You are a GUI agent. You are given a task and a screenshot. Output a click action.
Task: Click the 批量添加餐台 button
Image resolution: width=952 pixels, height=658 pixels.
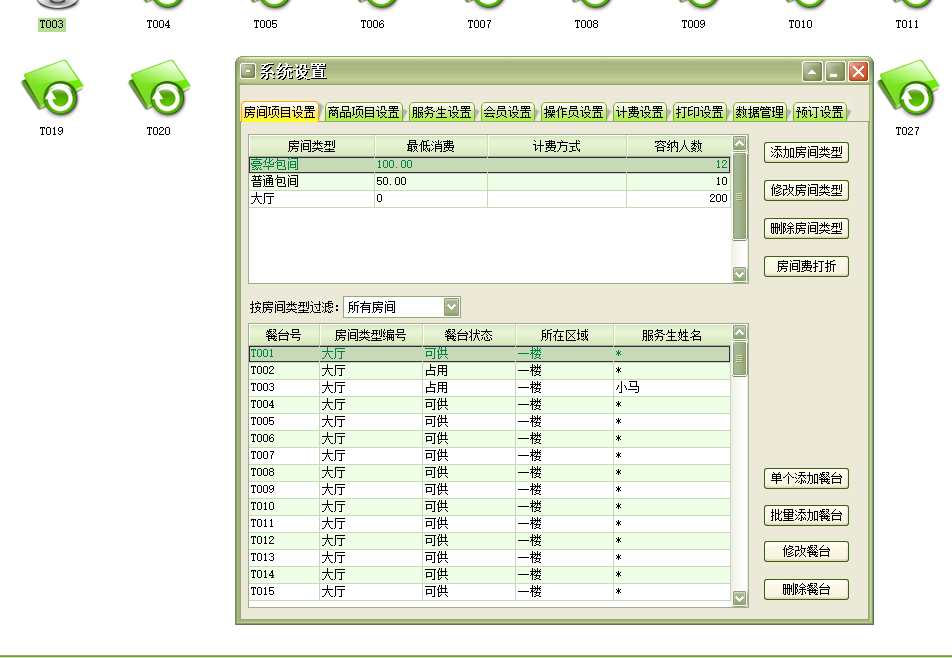(x=806, y=515)
